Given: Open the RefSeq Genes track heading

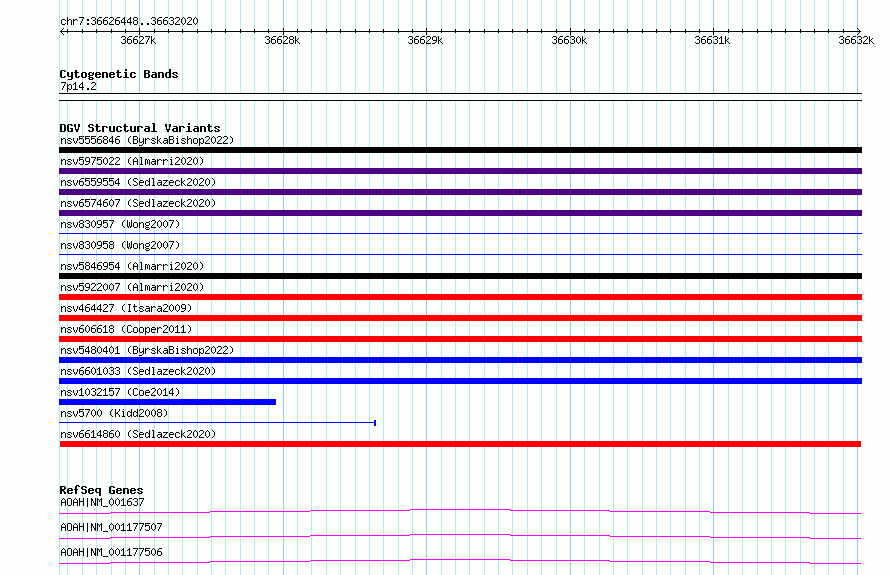Looking at the screenshot, I should (101, 490).
